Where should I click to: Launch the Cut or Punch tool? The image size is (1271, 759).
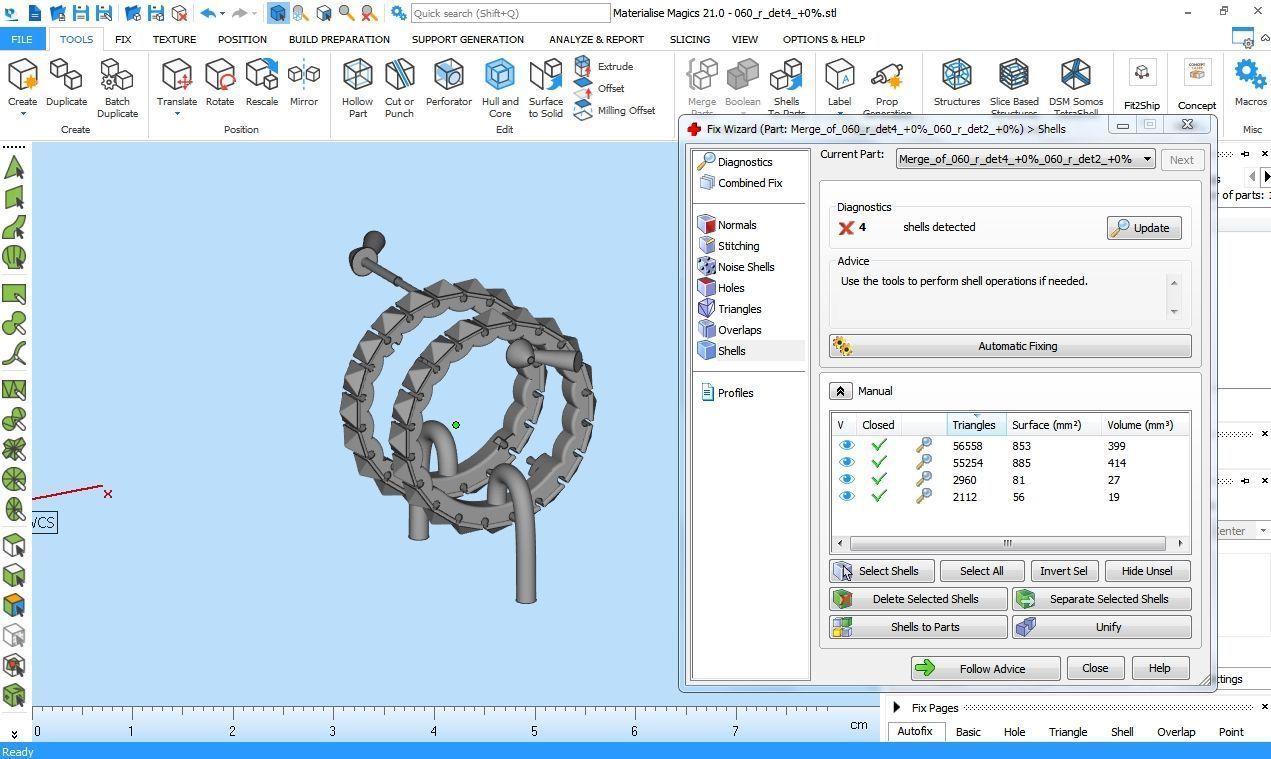point(399,88)
